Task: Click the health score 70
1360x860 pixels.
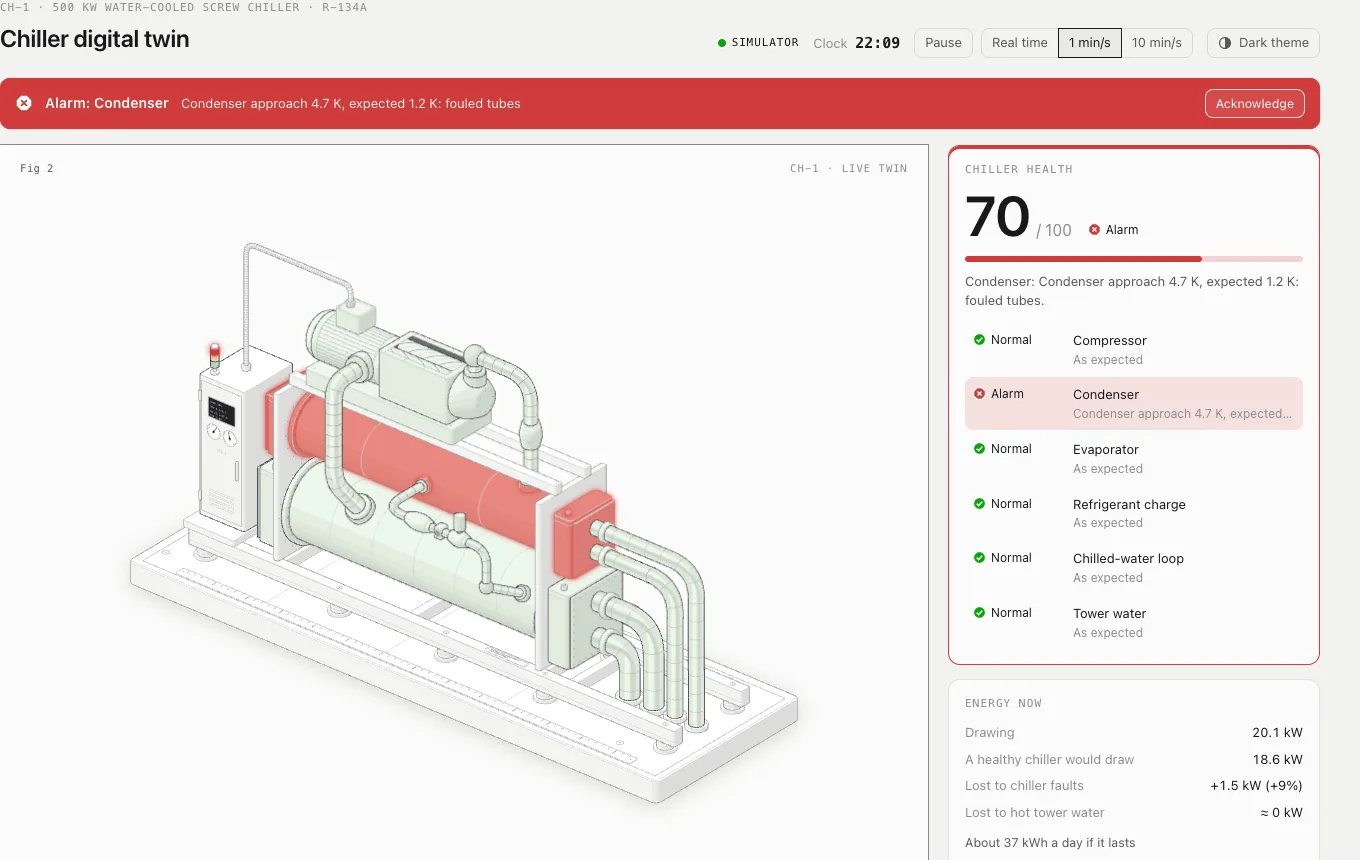Action: [997, 217]
